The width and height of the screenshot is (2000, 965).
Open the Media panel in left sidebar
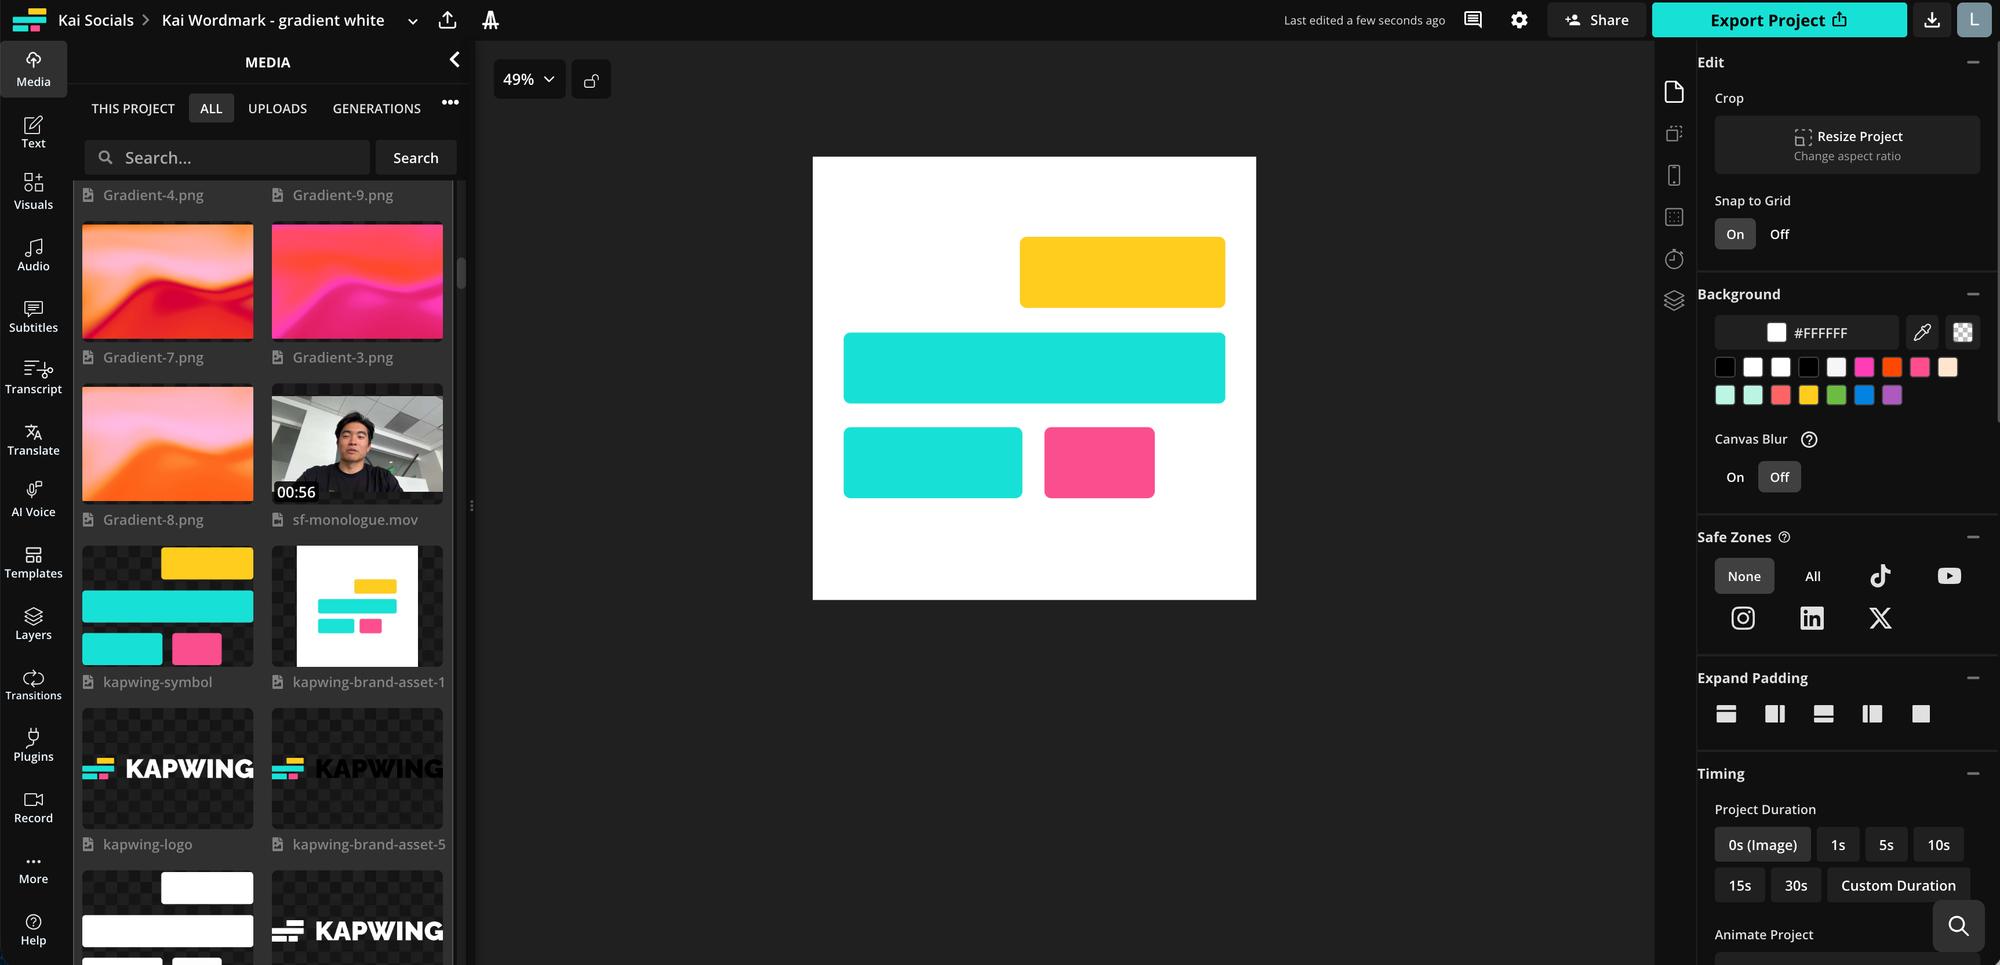click(x=33, y=69)
